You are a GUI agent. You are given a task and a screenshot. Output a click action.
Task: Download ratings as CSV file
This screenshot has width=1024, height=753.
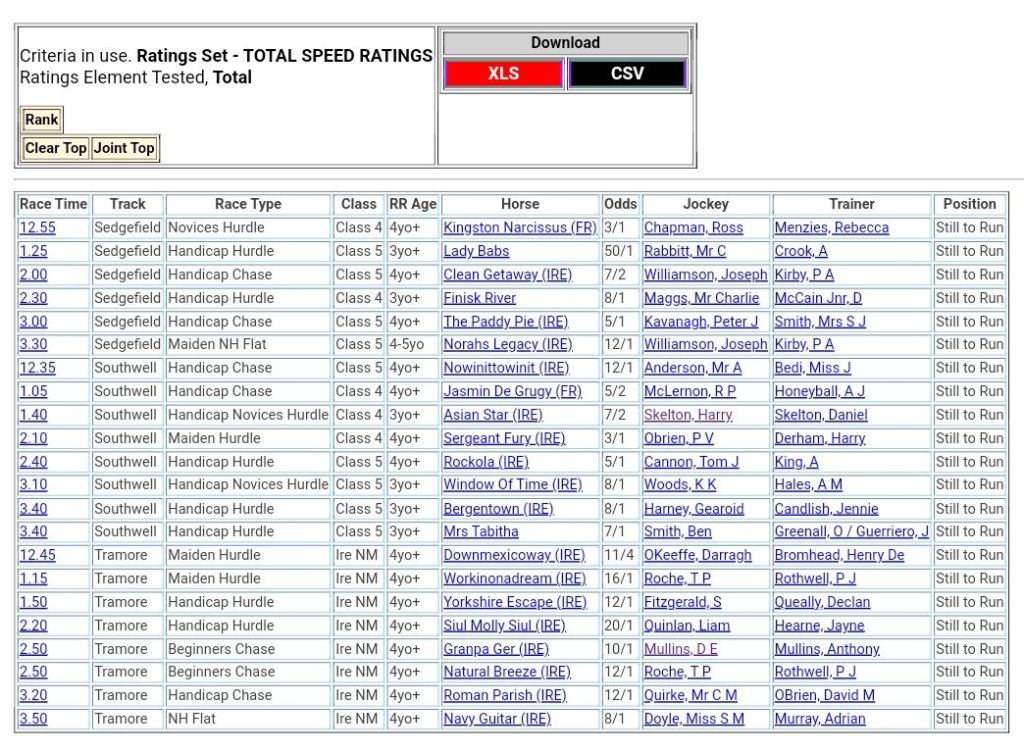click(627, 74)
